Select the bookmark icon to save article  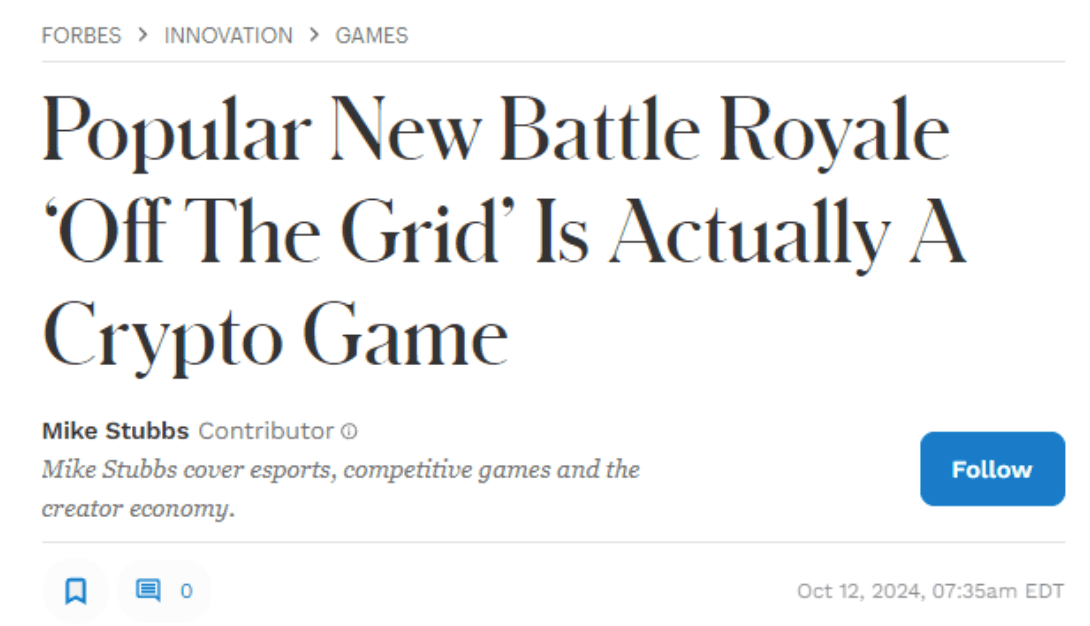(x=77, y=591)
